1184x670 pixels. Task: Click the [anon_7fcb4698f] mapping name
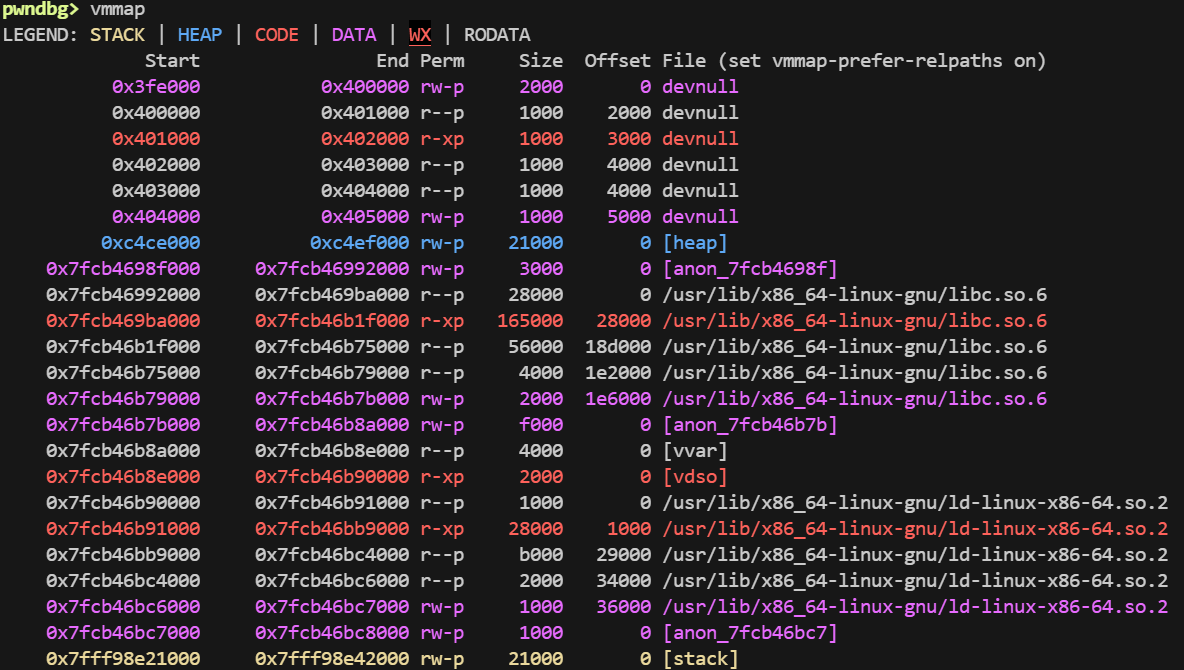[x=749, y=269]
